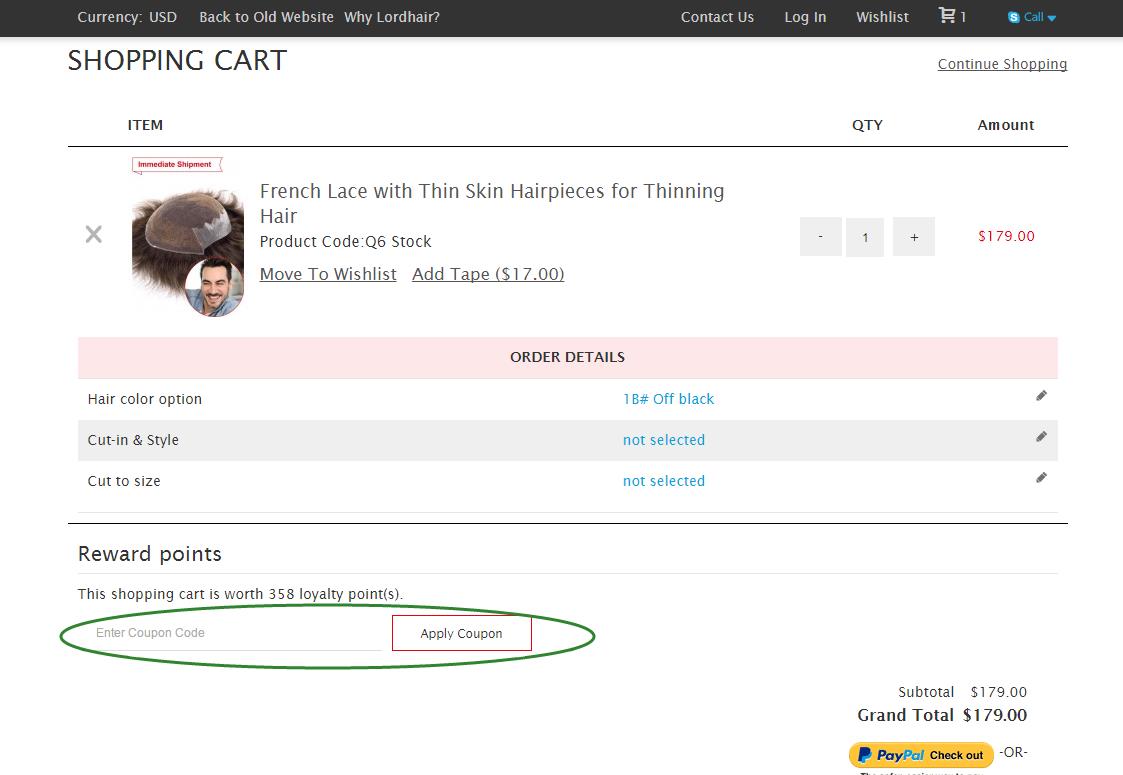Edit Cut-in & Style pencil icon
1123x775 pixels.
pyautogui.click(x=1041, y=437)
